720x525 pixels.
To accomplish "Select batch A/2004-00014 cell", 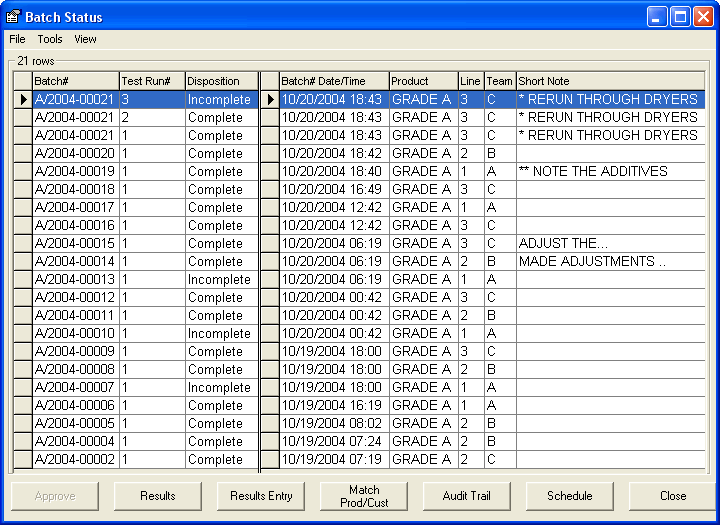I will [76, 261].
